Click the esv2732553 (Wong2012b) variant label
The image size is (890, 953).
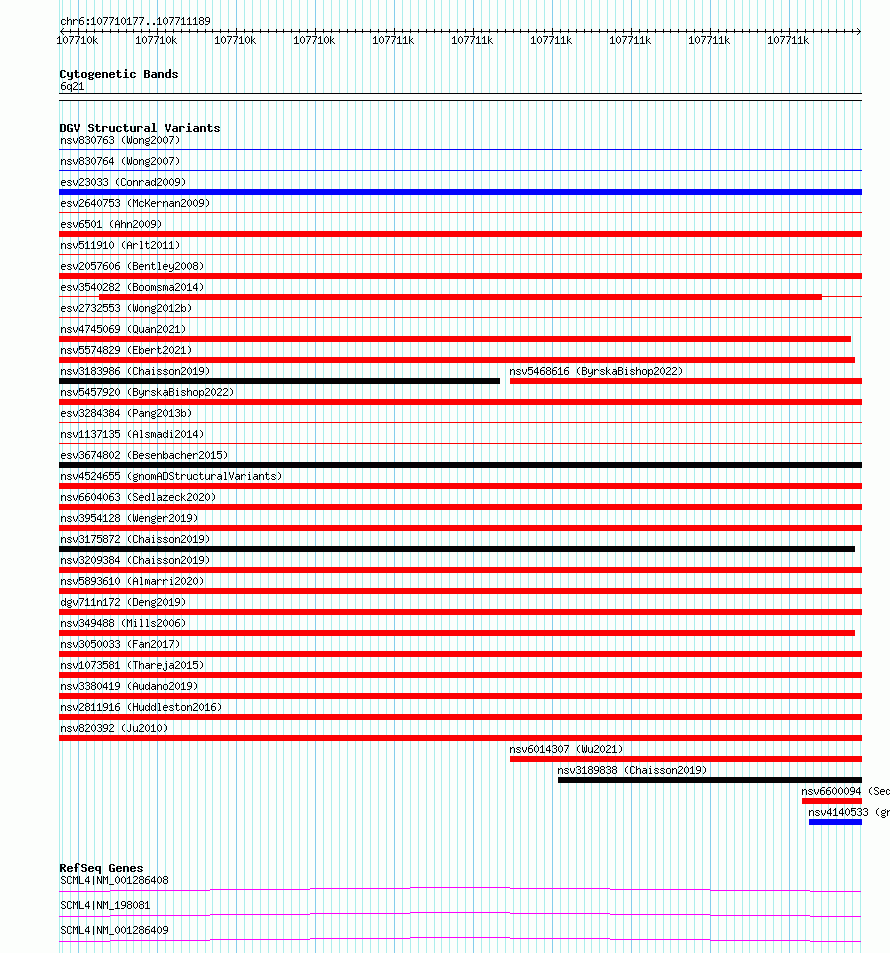(x=126, y=308)
